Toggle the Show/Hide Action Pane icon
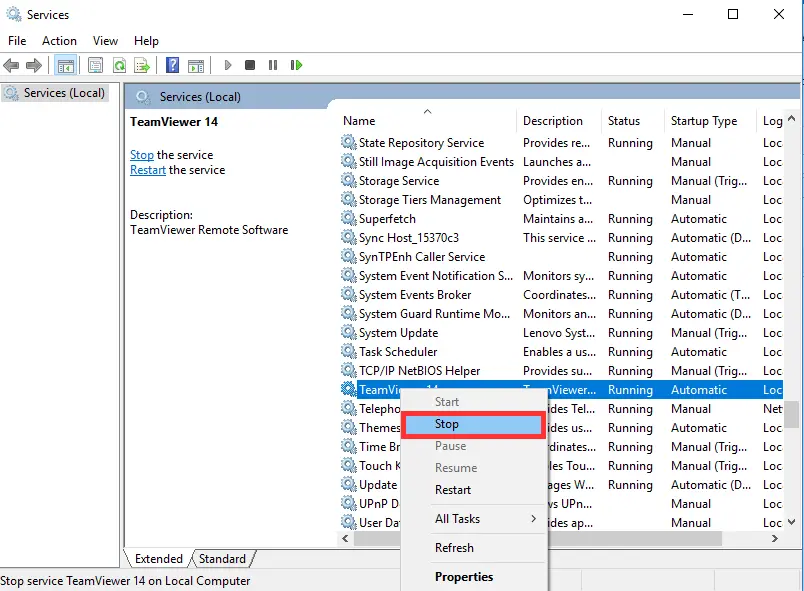 coord(196,65)
